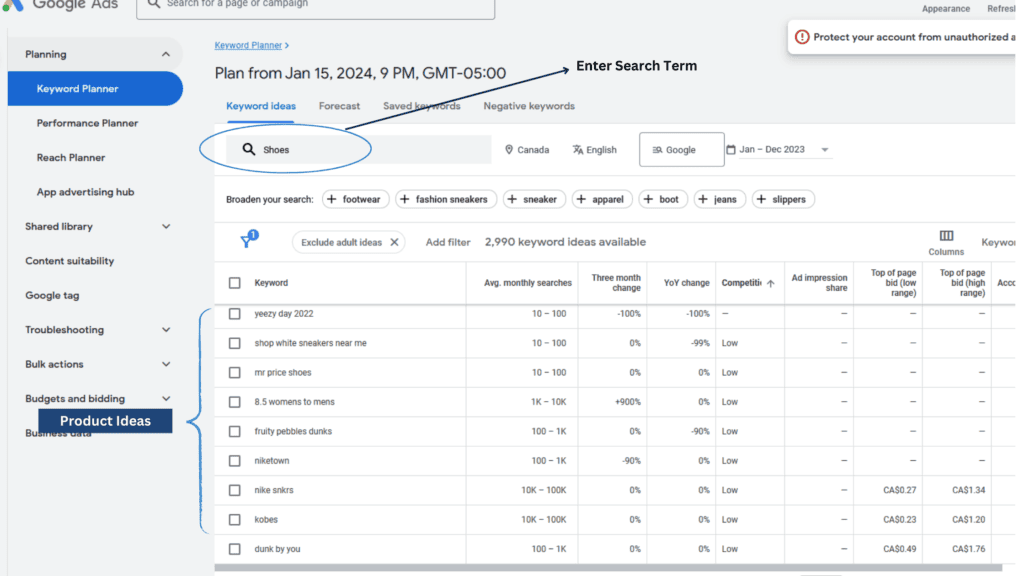Click the search magnifier icon beside Shoes

[248, 150]
